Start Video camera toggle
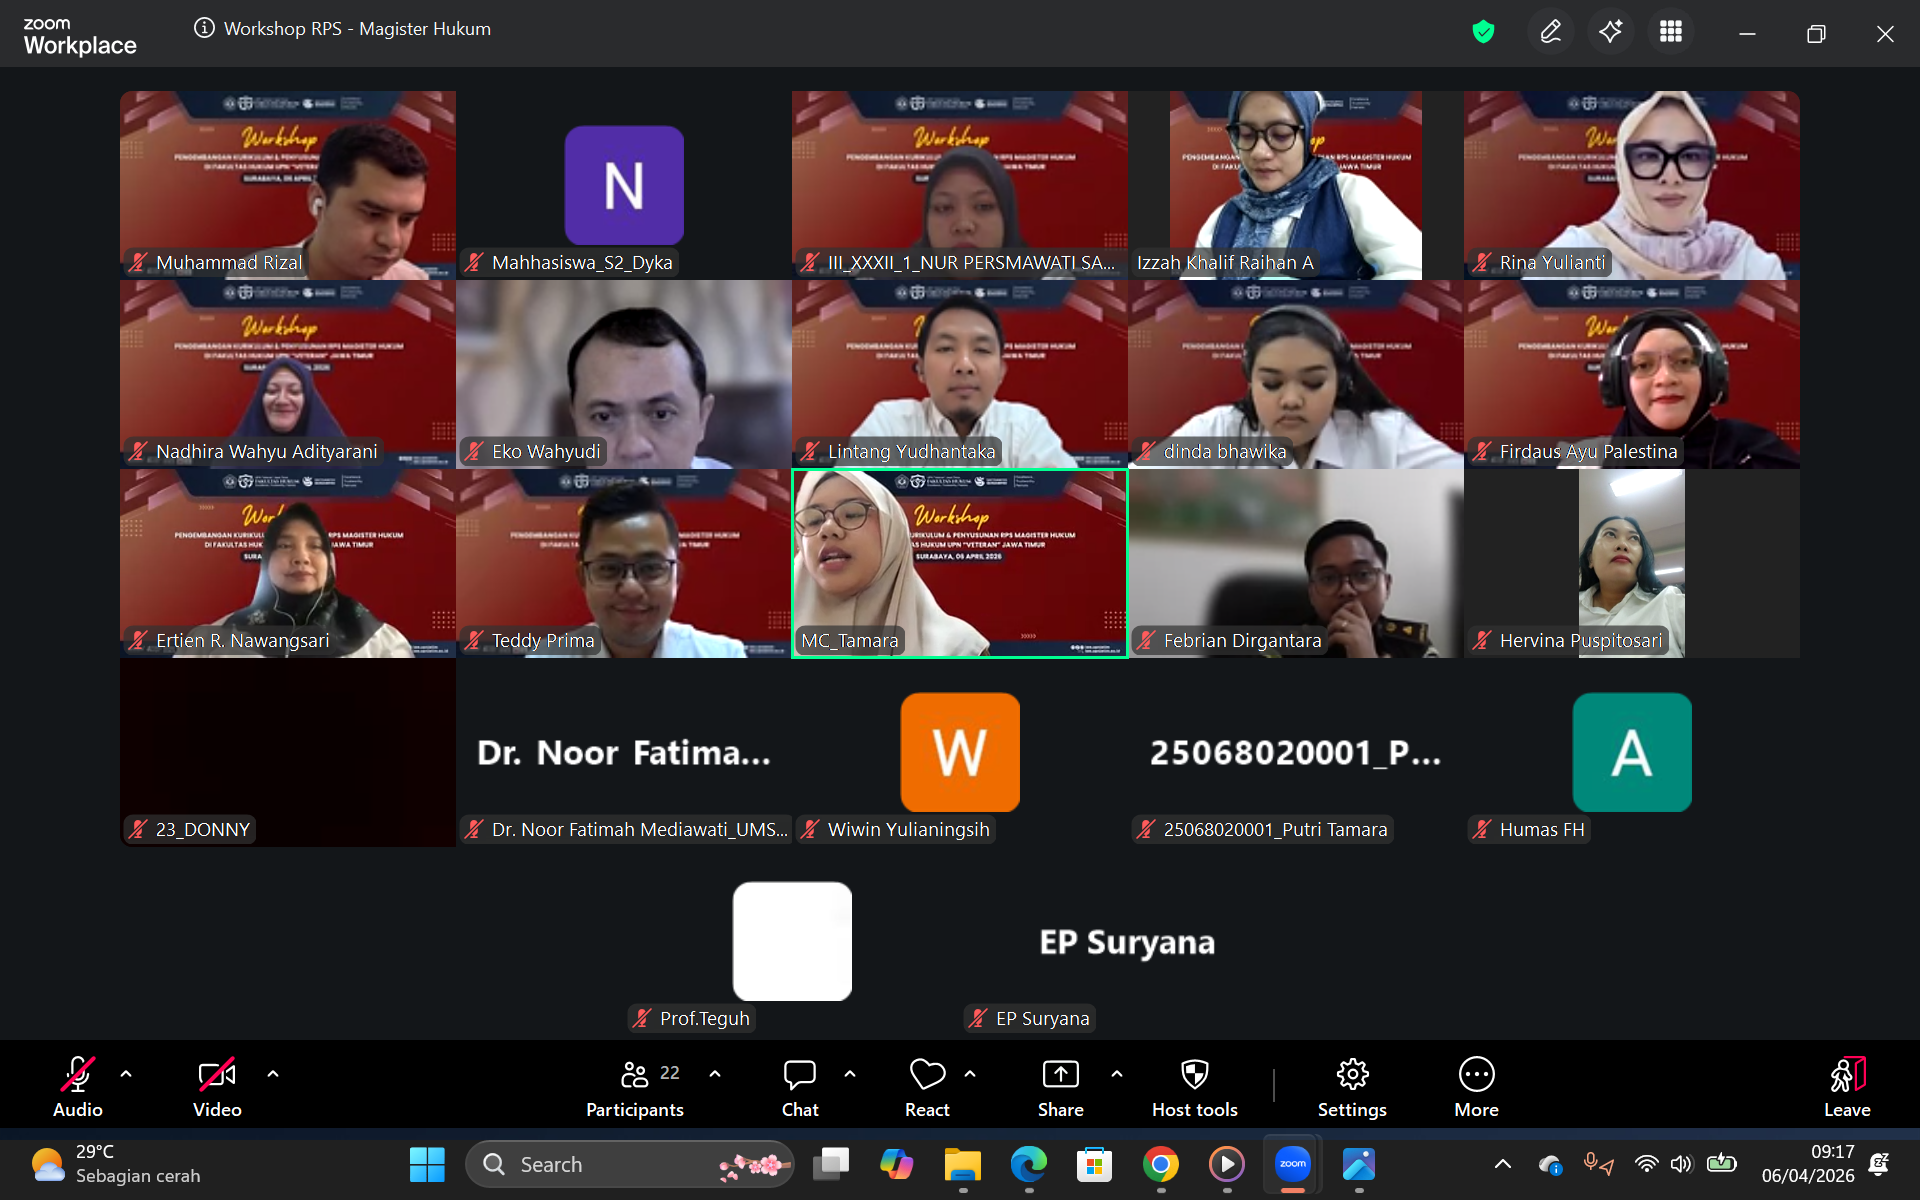The height and width of the screenshot is (1200, 1920). coord(217,1086)
